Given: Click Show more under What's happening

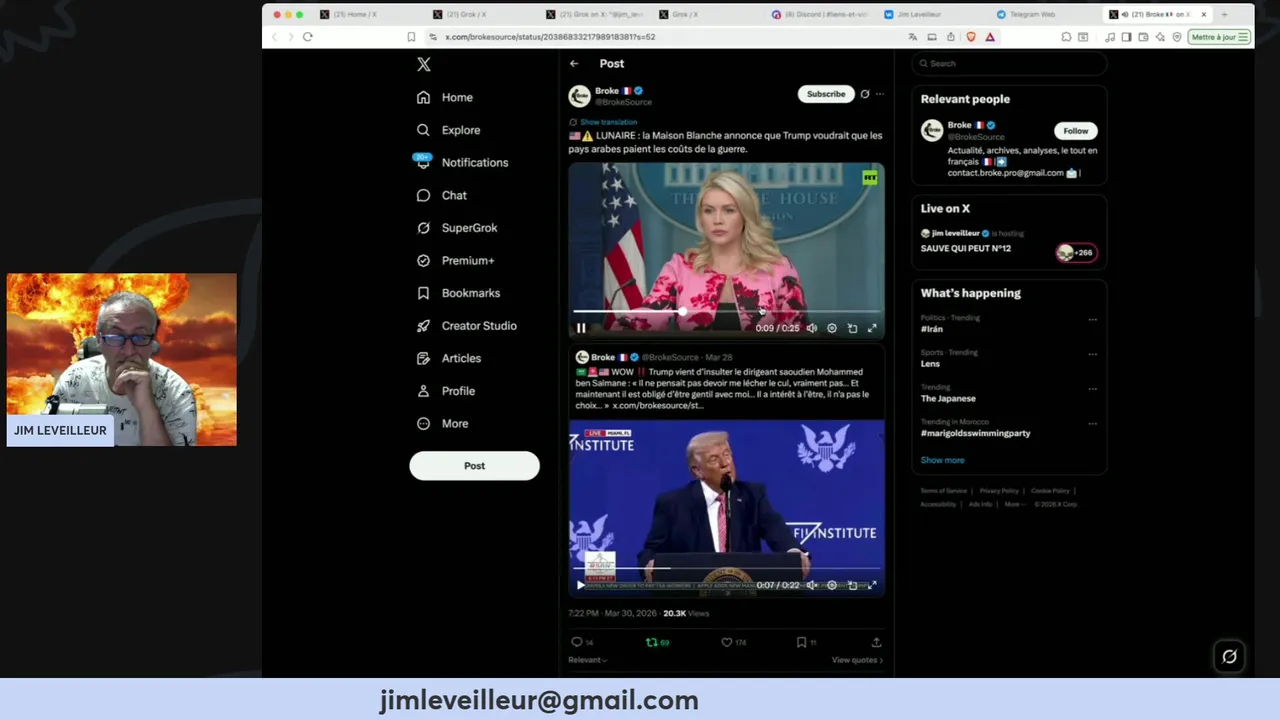Looking at the screenshot, I should tap(943, 460).
